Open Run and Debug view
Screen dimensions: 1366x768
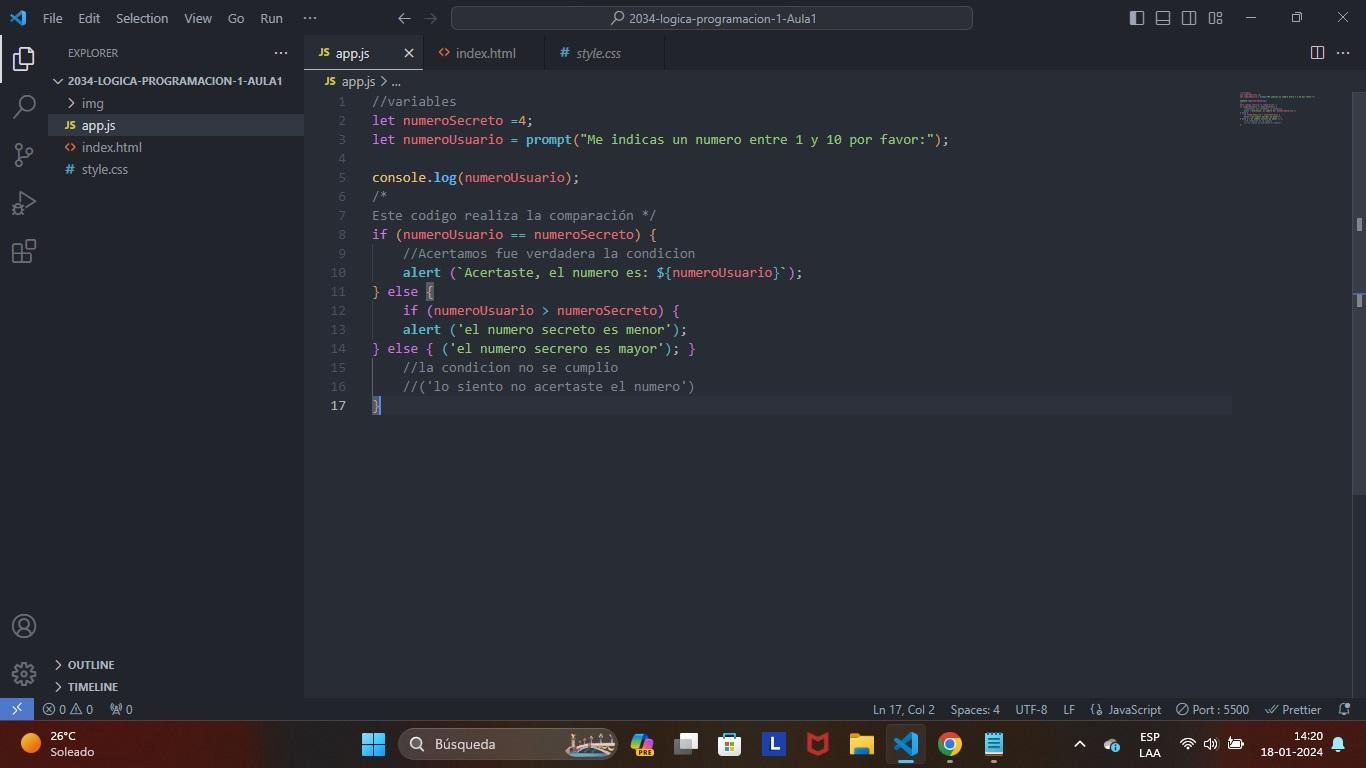click(x=24, y=203)
